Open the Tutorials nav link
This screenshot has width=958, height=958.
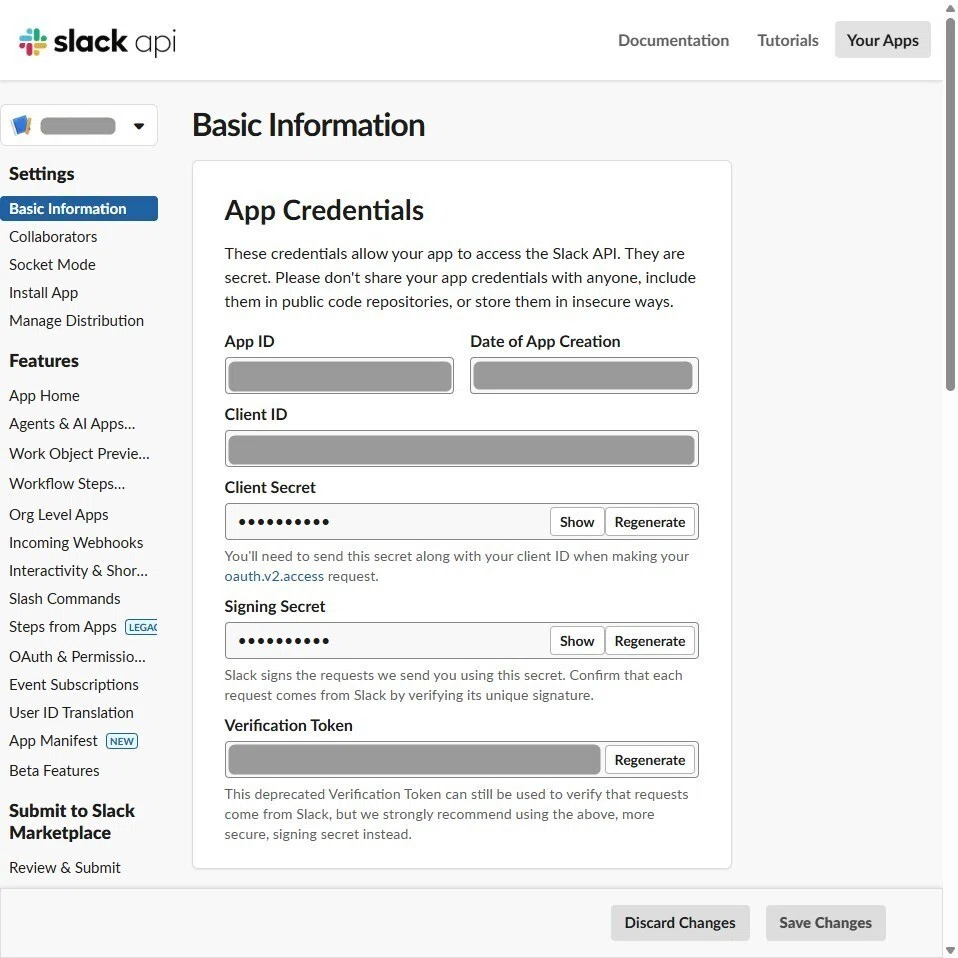[788, 40]
